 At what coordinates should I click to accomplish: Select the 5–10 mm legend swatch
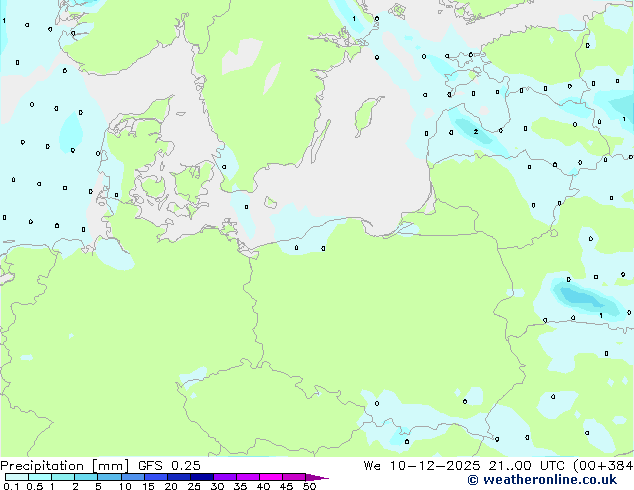click(109, 477)
